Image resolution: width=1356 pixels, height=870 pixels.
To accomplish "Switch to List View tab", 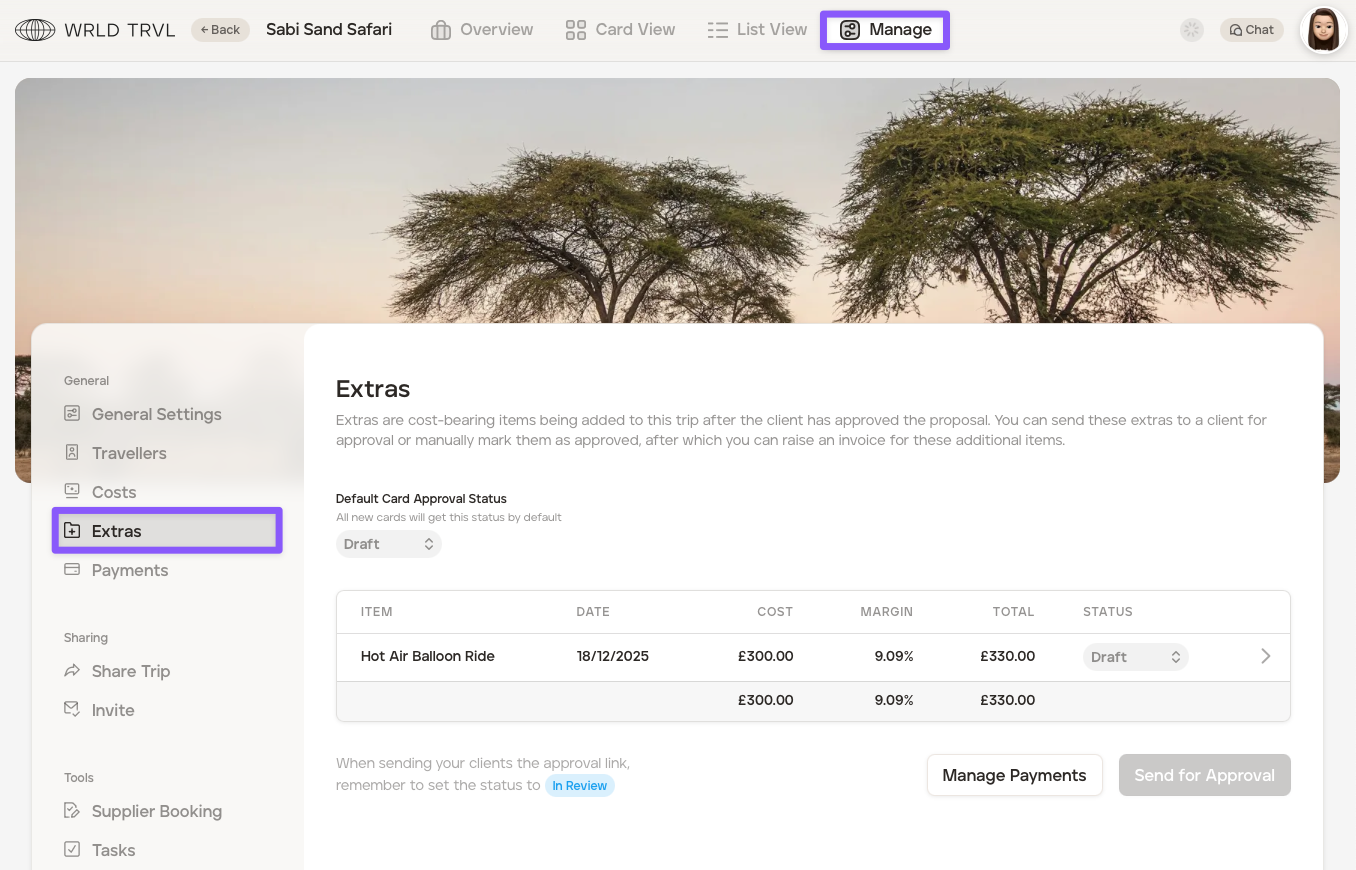I will [757, 30].
